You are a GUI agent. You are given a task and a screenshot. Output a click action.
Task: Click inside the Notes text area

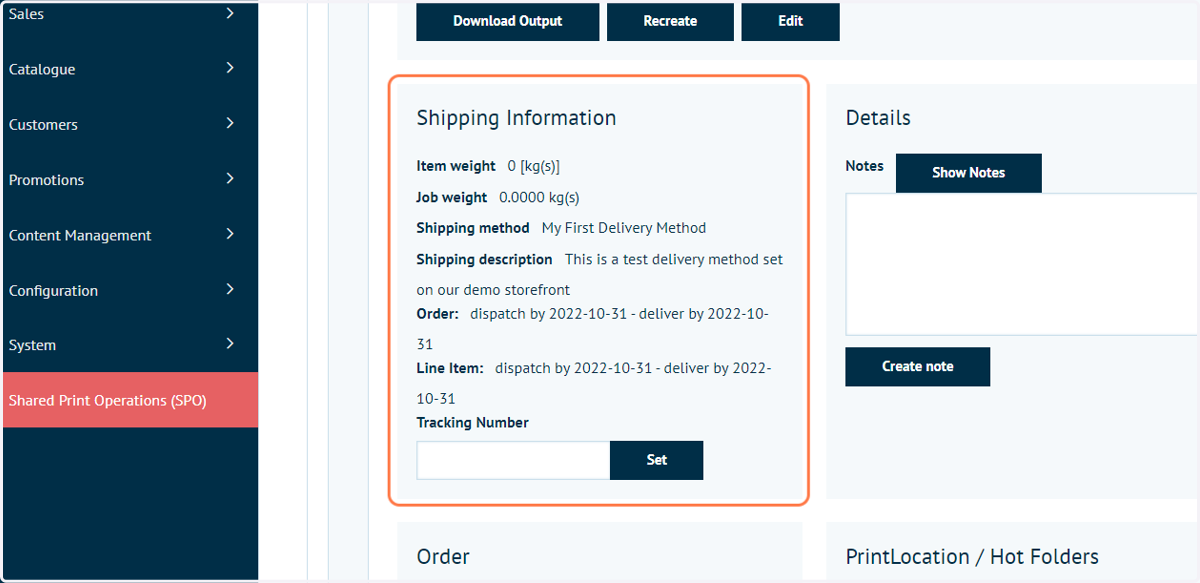tap(1021, 264)
